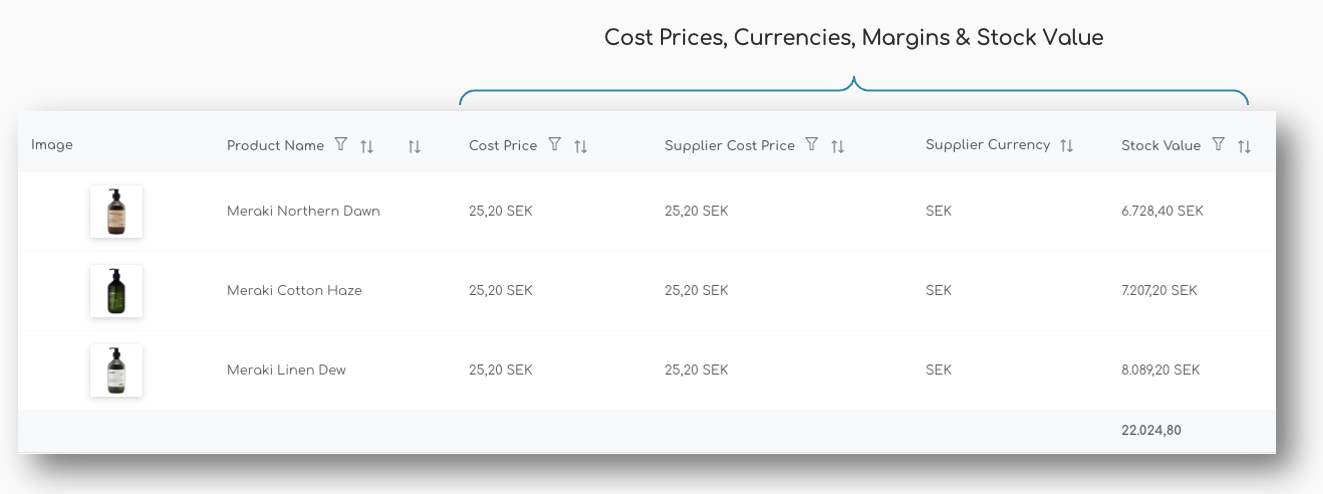View Meraki Linen Dew thumbnail

[116, 370]
